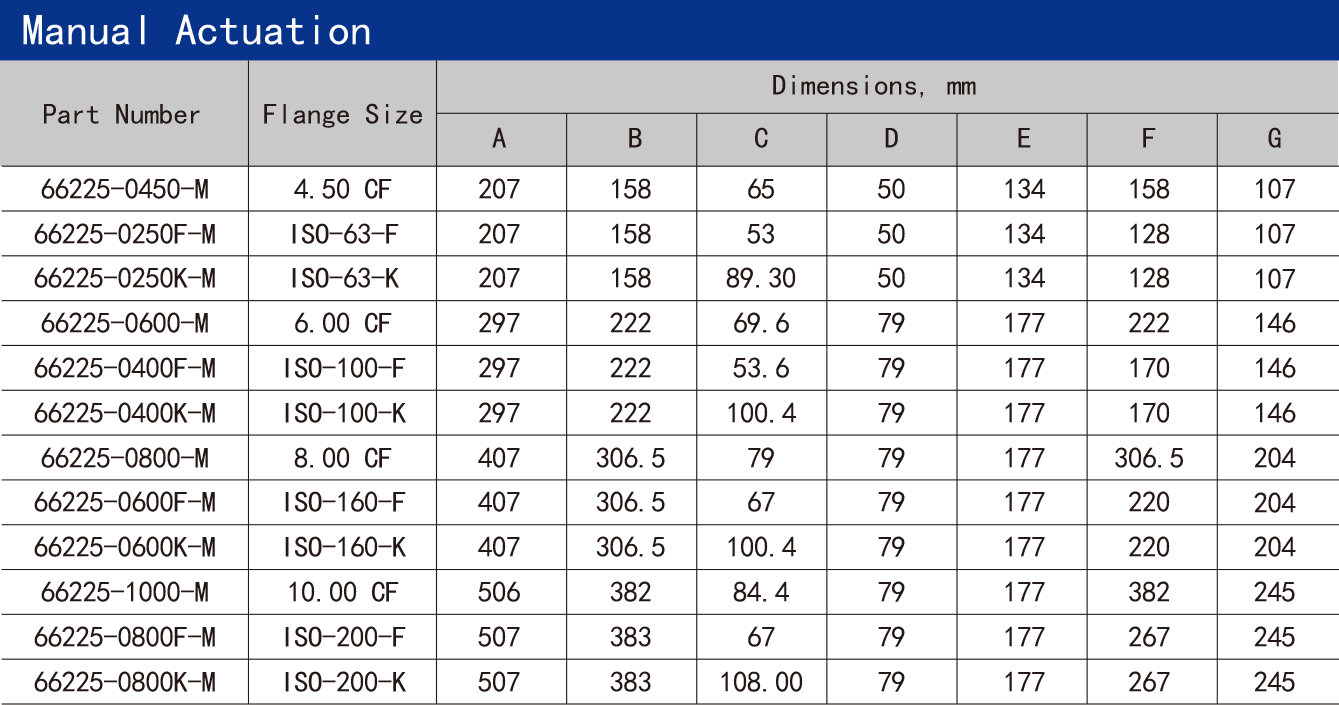This screenshot has width=1339, height=705.
Task: Select part number 66225-0450-M
Action: 124,189
